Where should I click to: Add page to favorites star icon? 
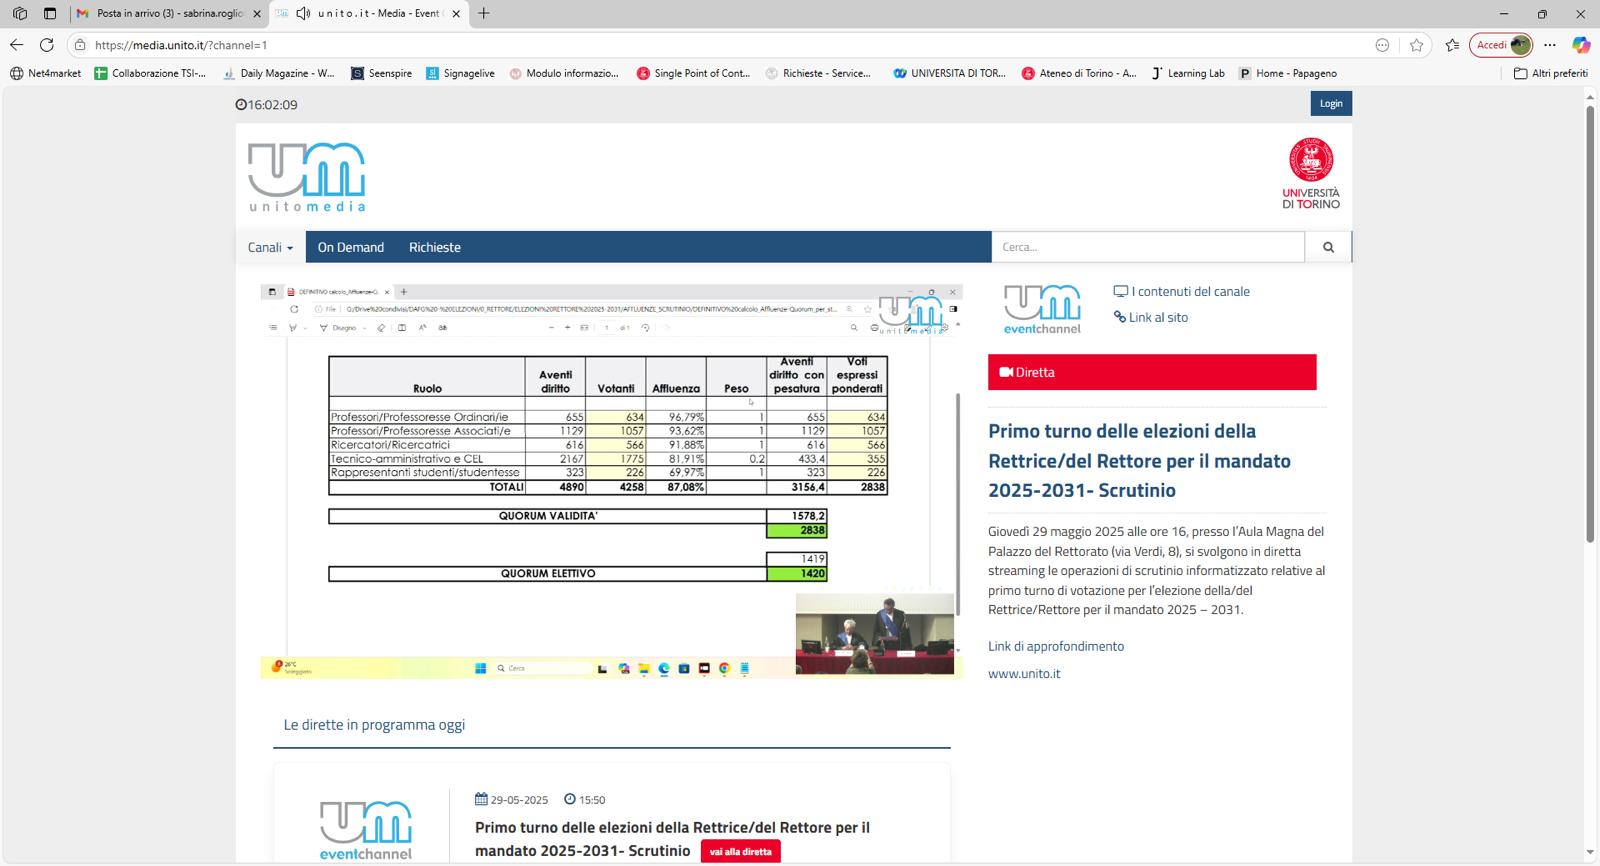pos(1416,45)
